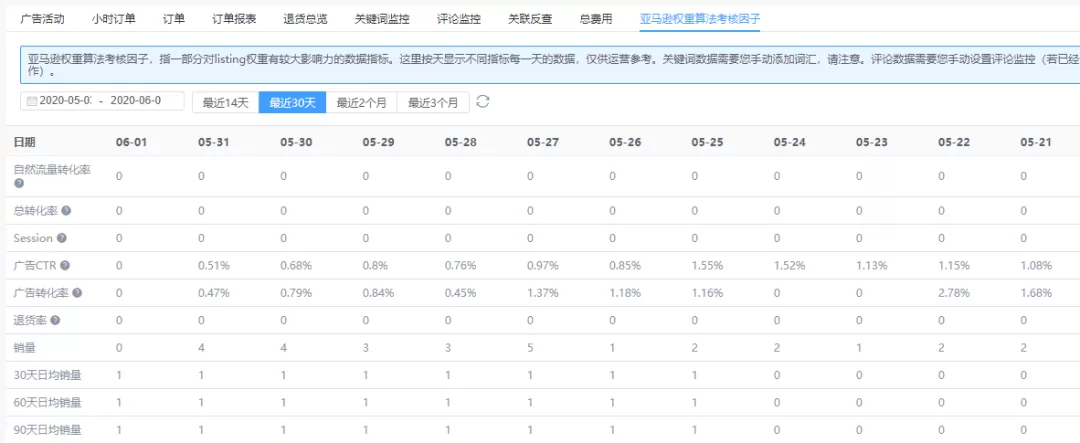Select the 06-01 date column header
Image resolution: width=1080 pixels, height=443 pixels.
click(x=131, y=143)
